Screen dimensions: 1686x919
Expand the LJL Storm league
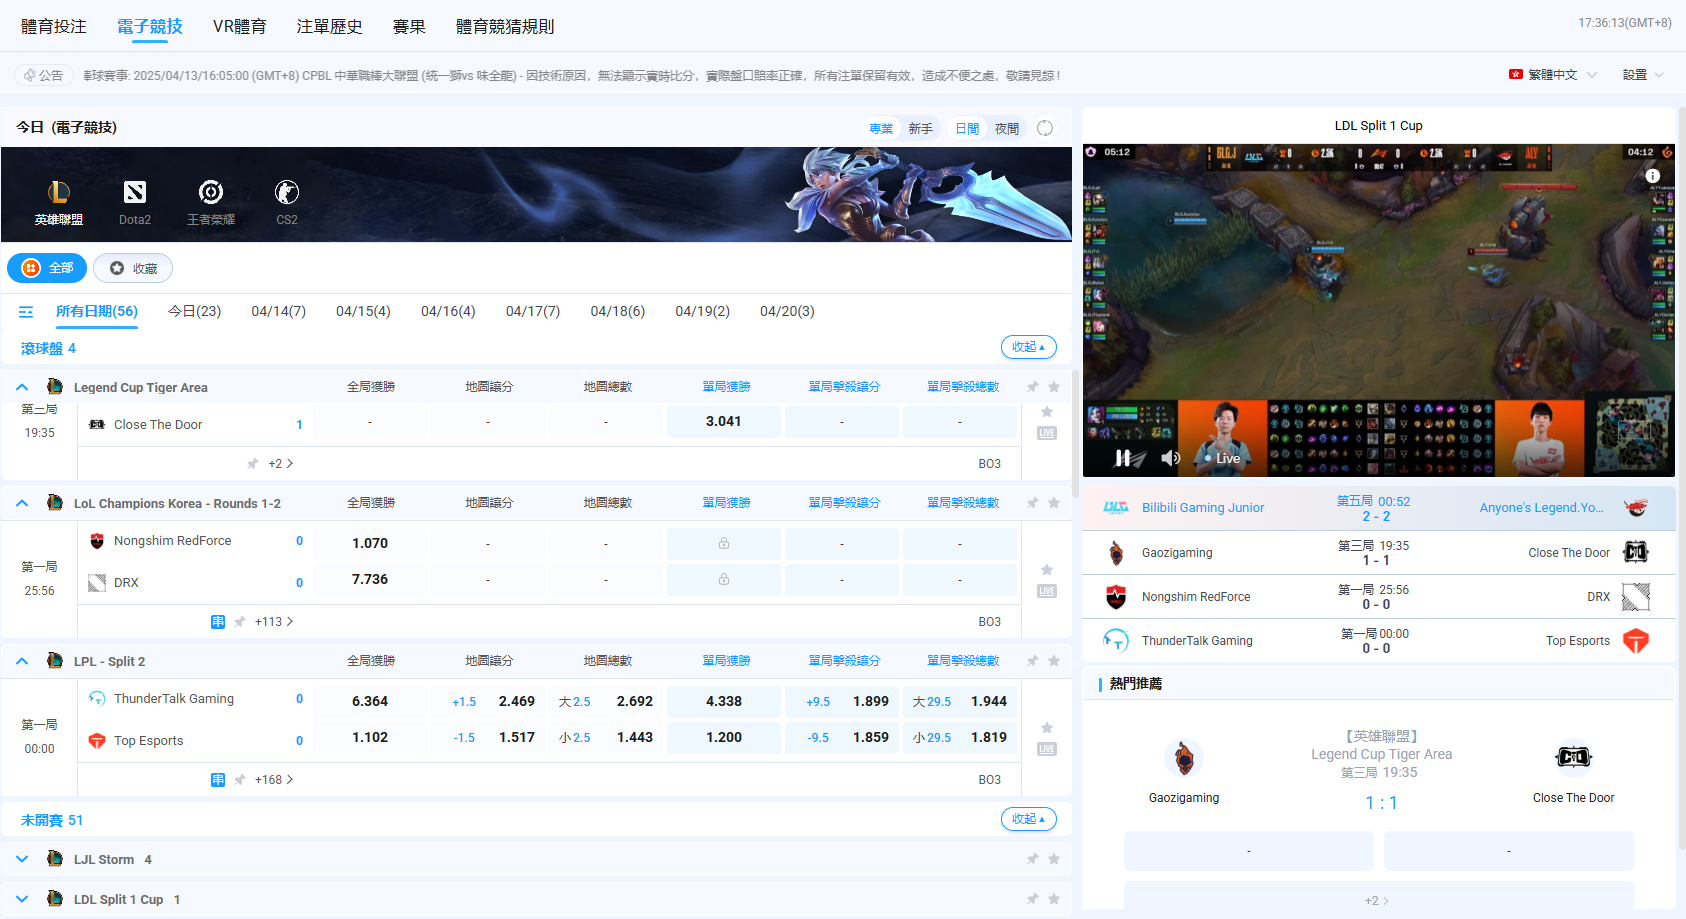(x=22, y=859)
